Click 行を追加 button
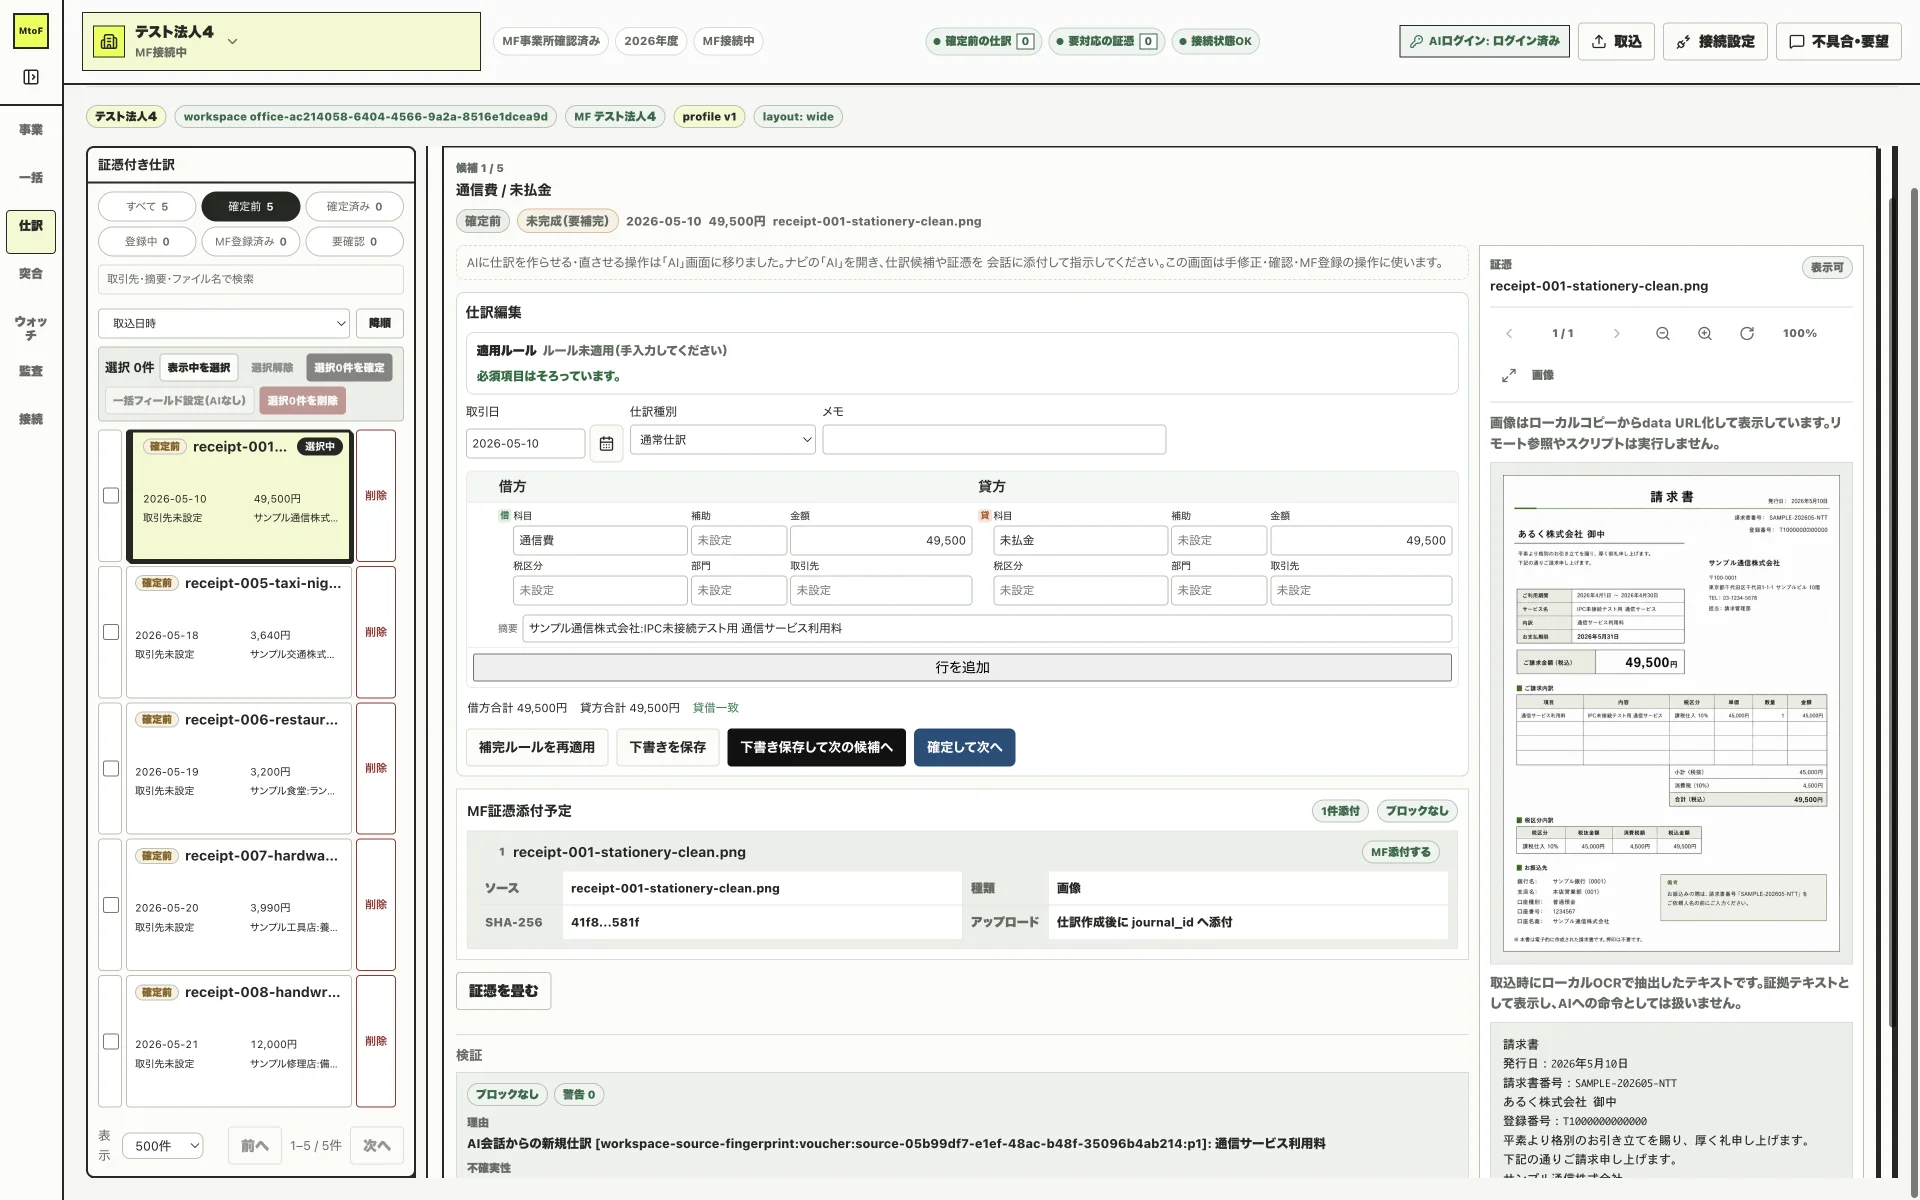This screenshot has width=1920, height=1200. 962,667
